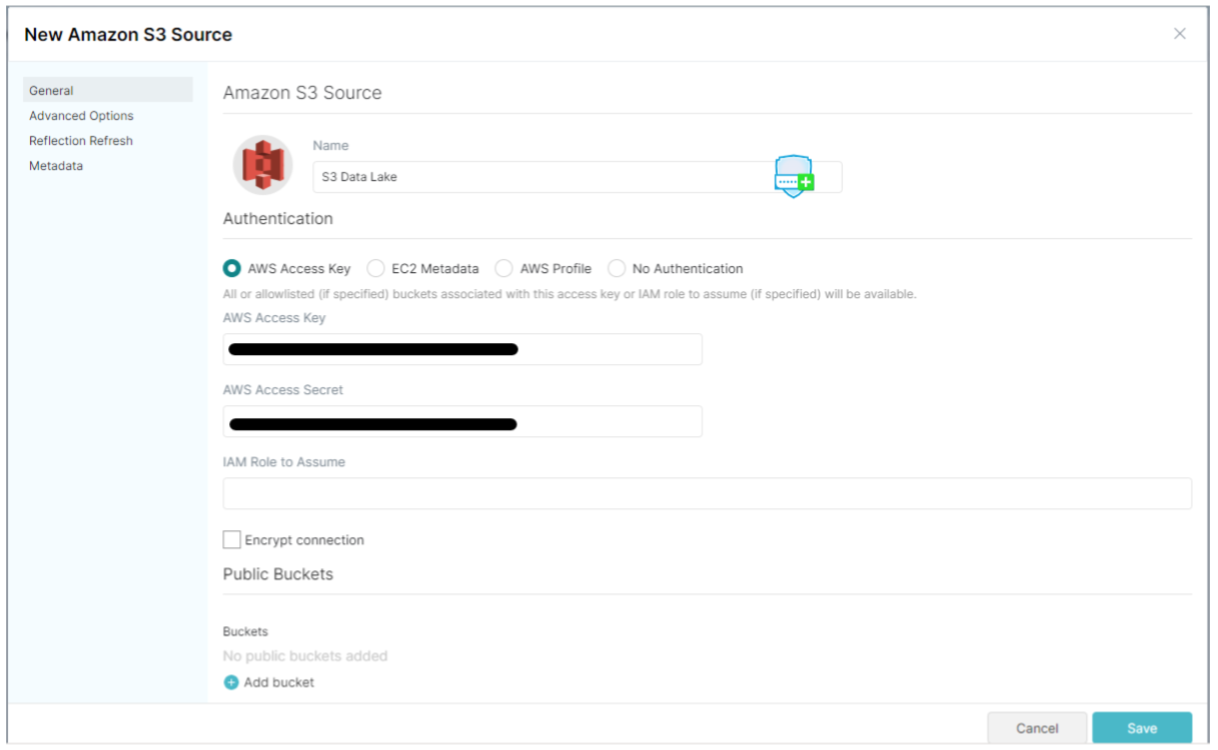Select the AWS Profile radio option

click(x=504, y=268)
